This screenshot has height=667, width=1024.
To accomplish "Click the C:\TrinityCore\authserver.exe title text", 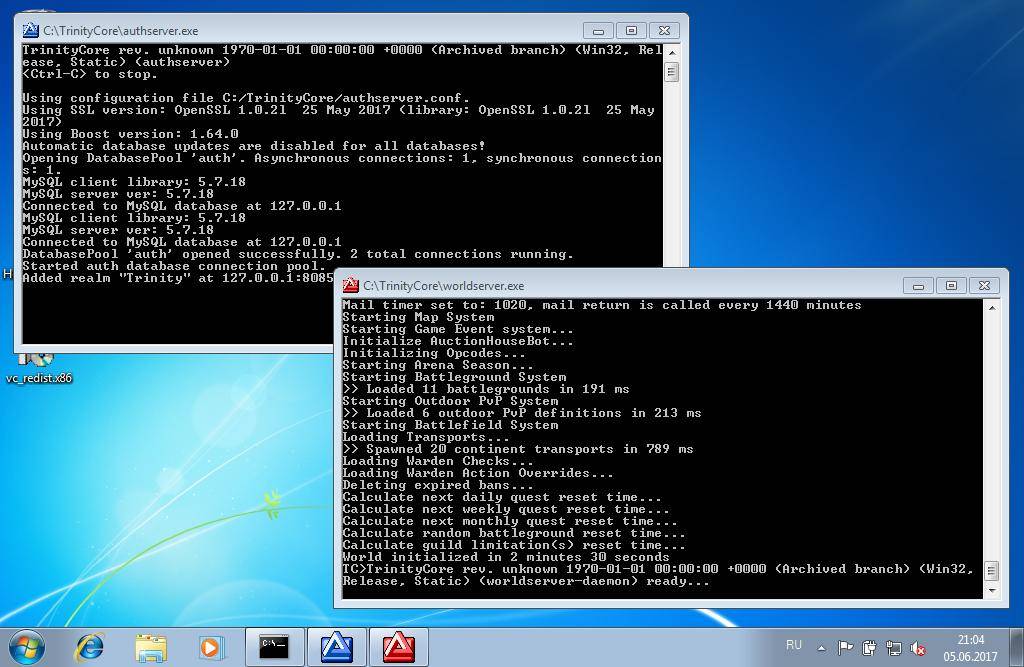I will (121, 31).
